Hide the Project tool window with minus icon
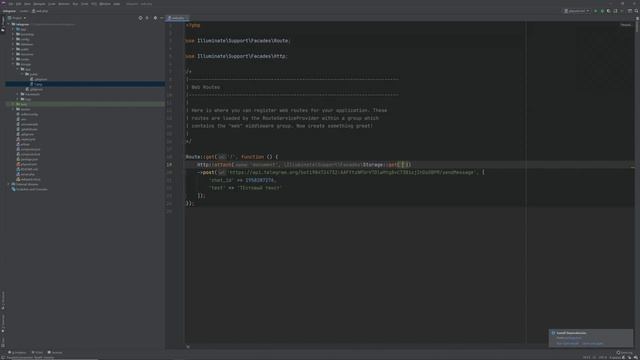 pyautogui.click(x=162, y=18)
